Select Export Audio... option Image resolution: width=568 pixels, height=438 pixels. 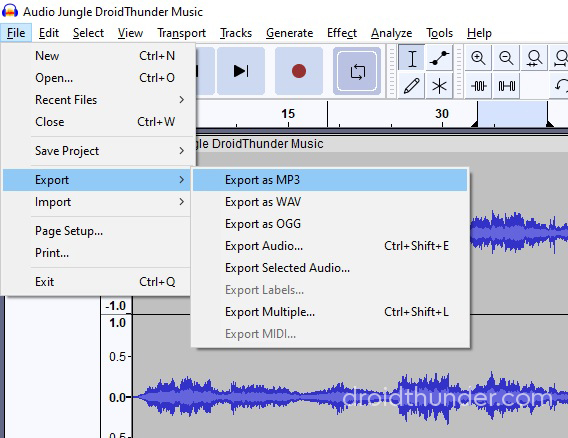(x=330, y=246)
